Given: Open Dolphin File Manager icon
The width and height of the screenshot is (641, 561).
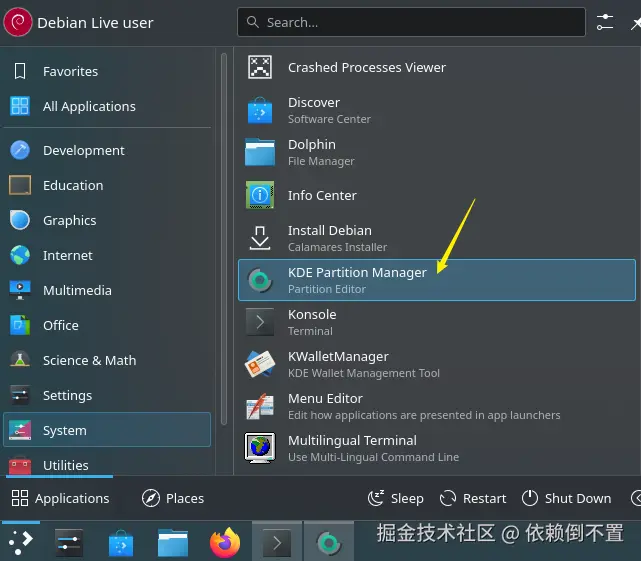Looking at the screenshot, I should click(260, 152).
